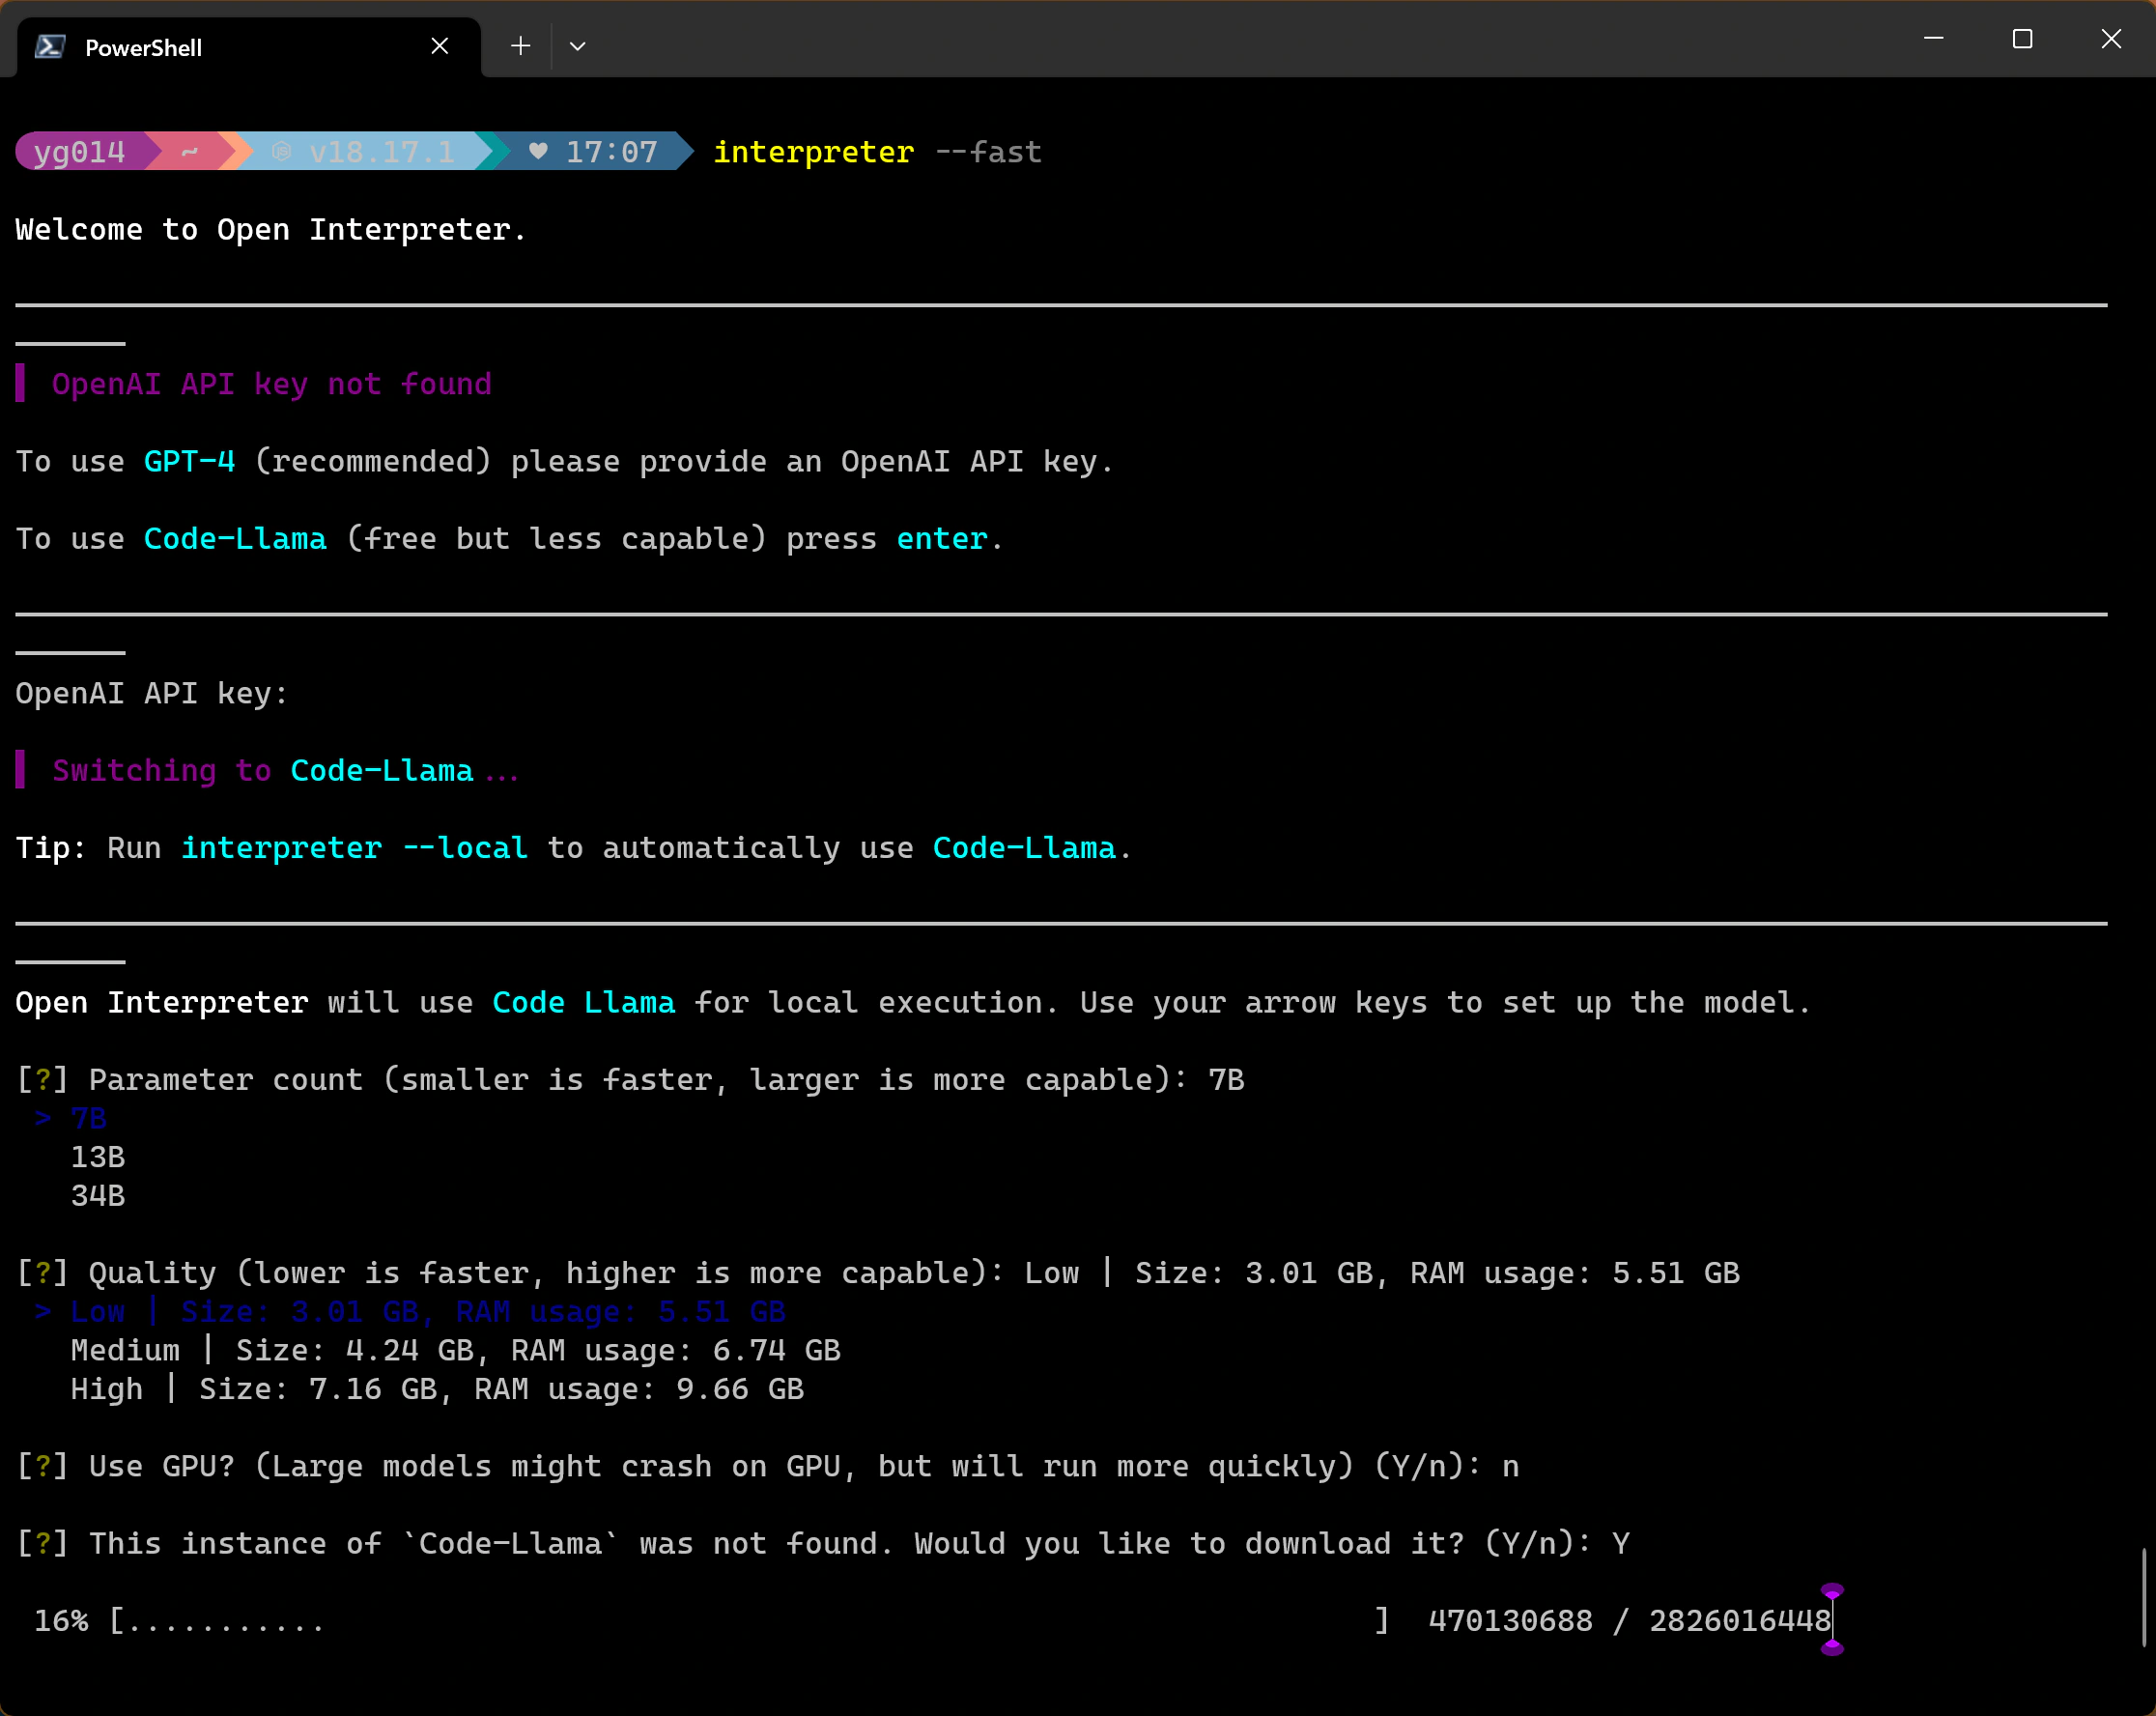This screenshot has width=2156, height=1716.
Task: Click 'Code Llama' in local execution line
Action: 584,1003
